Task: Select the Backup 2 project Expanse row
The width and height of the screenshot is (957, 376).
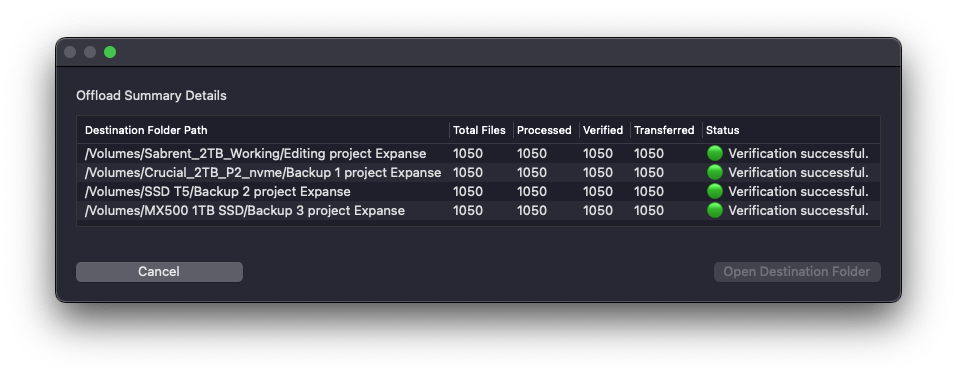Action: (478, 191)
